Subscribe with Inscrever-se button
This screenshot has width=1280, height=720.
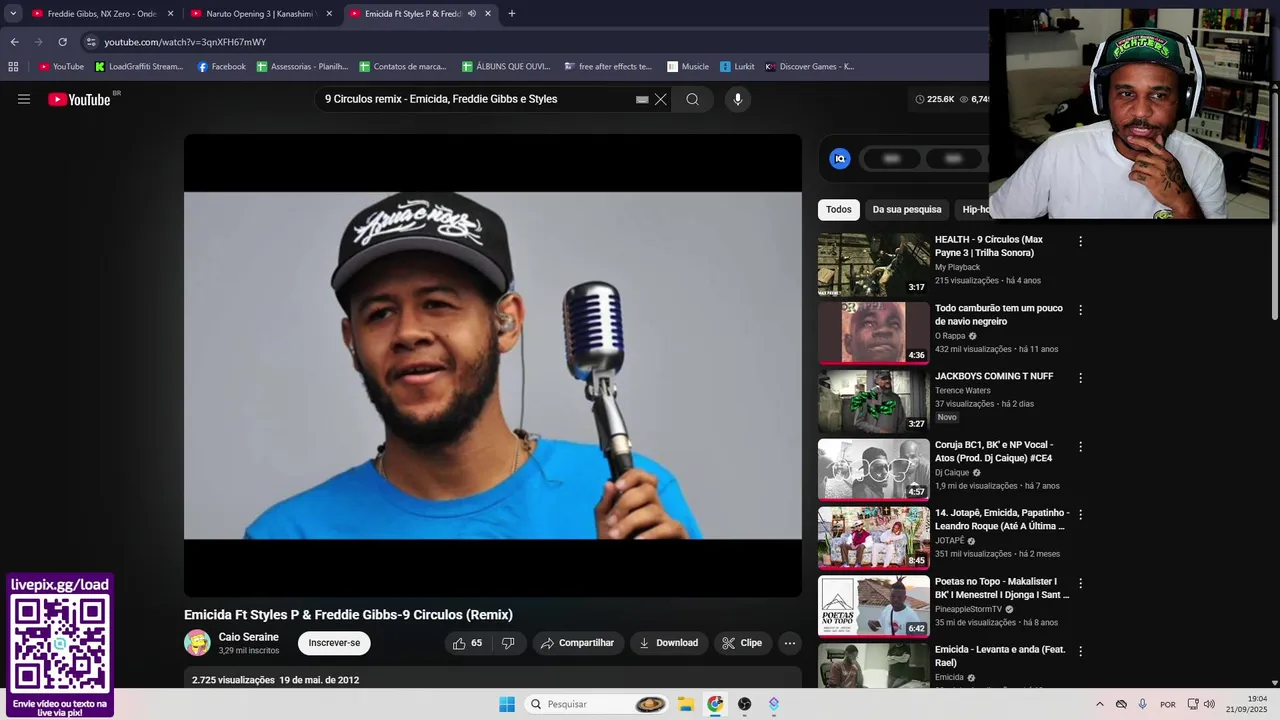point(334,643)
